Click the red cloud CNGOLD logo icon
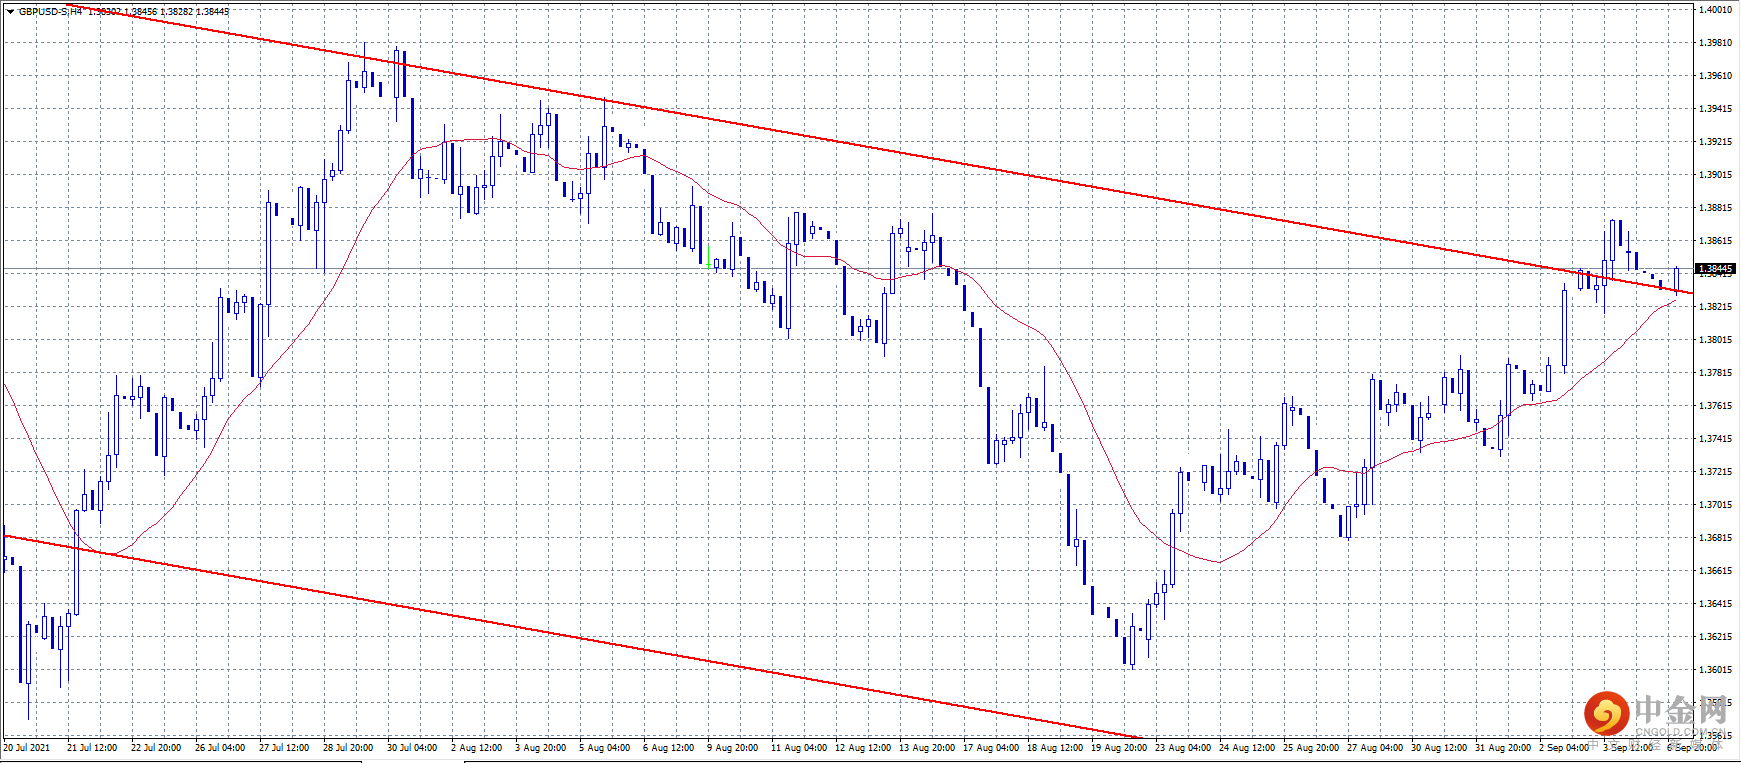Viewport: 1741px width, 763px height. click(1606, 714)
